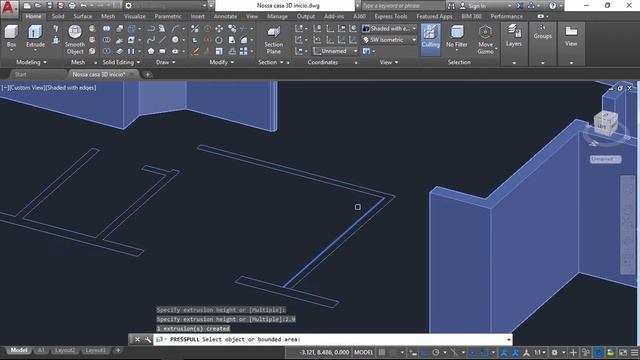Expand the Modify panel
The width and height of the screenshot is (640, 360).
[222, 62]
